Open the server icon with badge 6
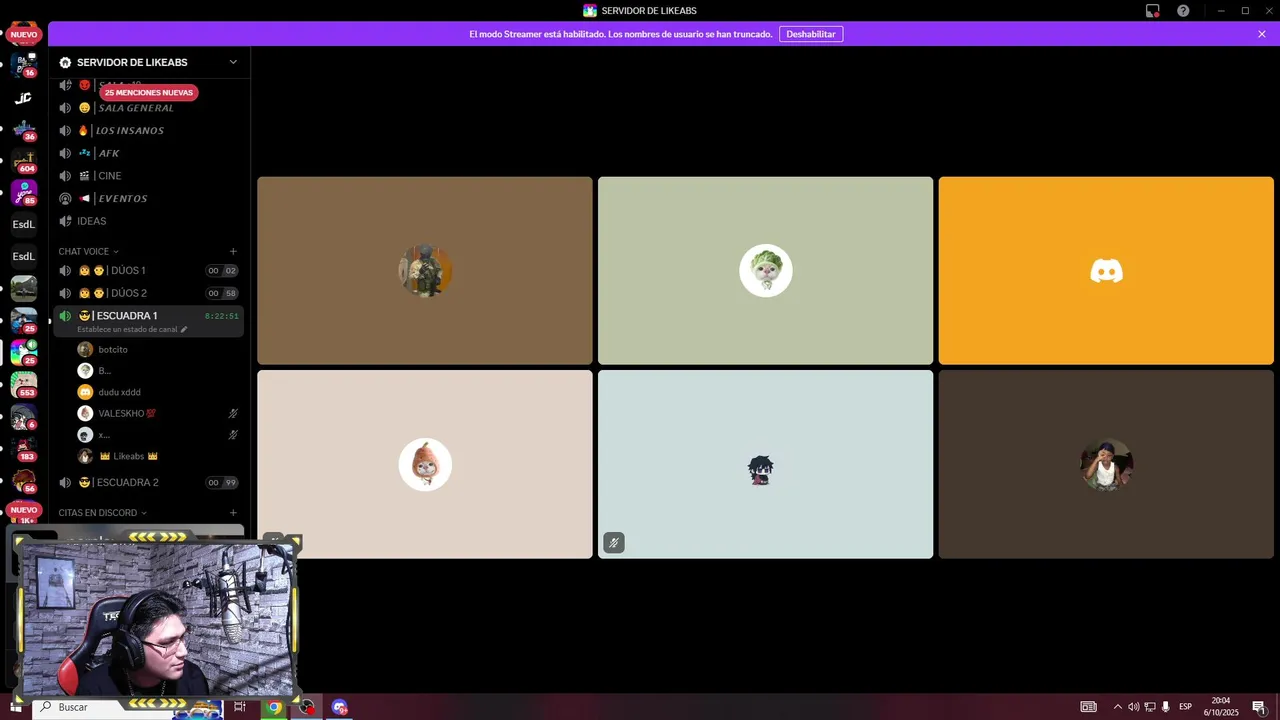The height and width of the screenshot is (720, 1280). [23, 417]
